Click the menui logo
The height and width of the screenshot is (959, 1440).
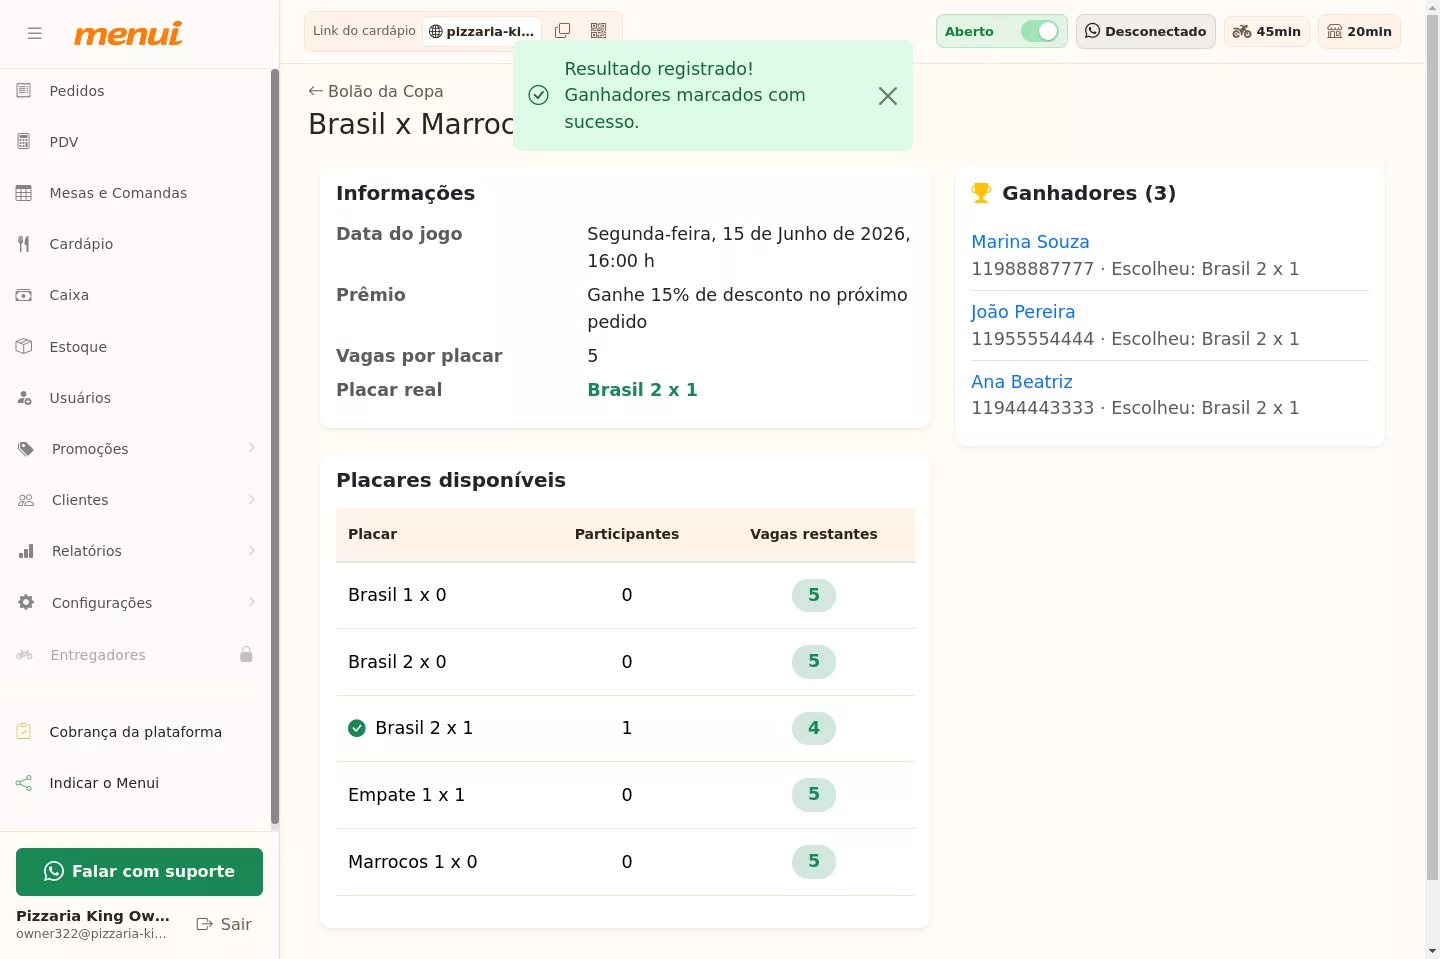click(x=128, y=34)
